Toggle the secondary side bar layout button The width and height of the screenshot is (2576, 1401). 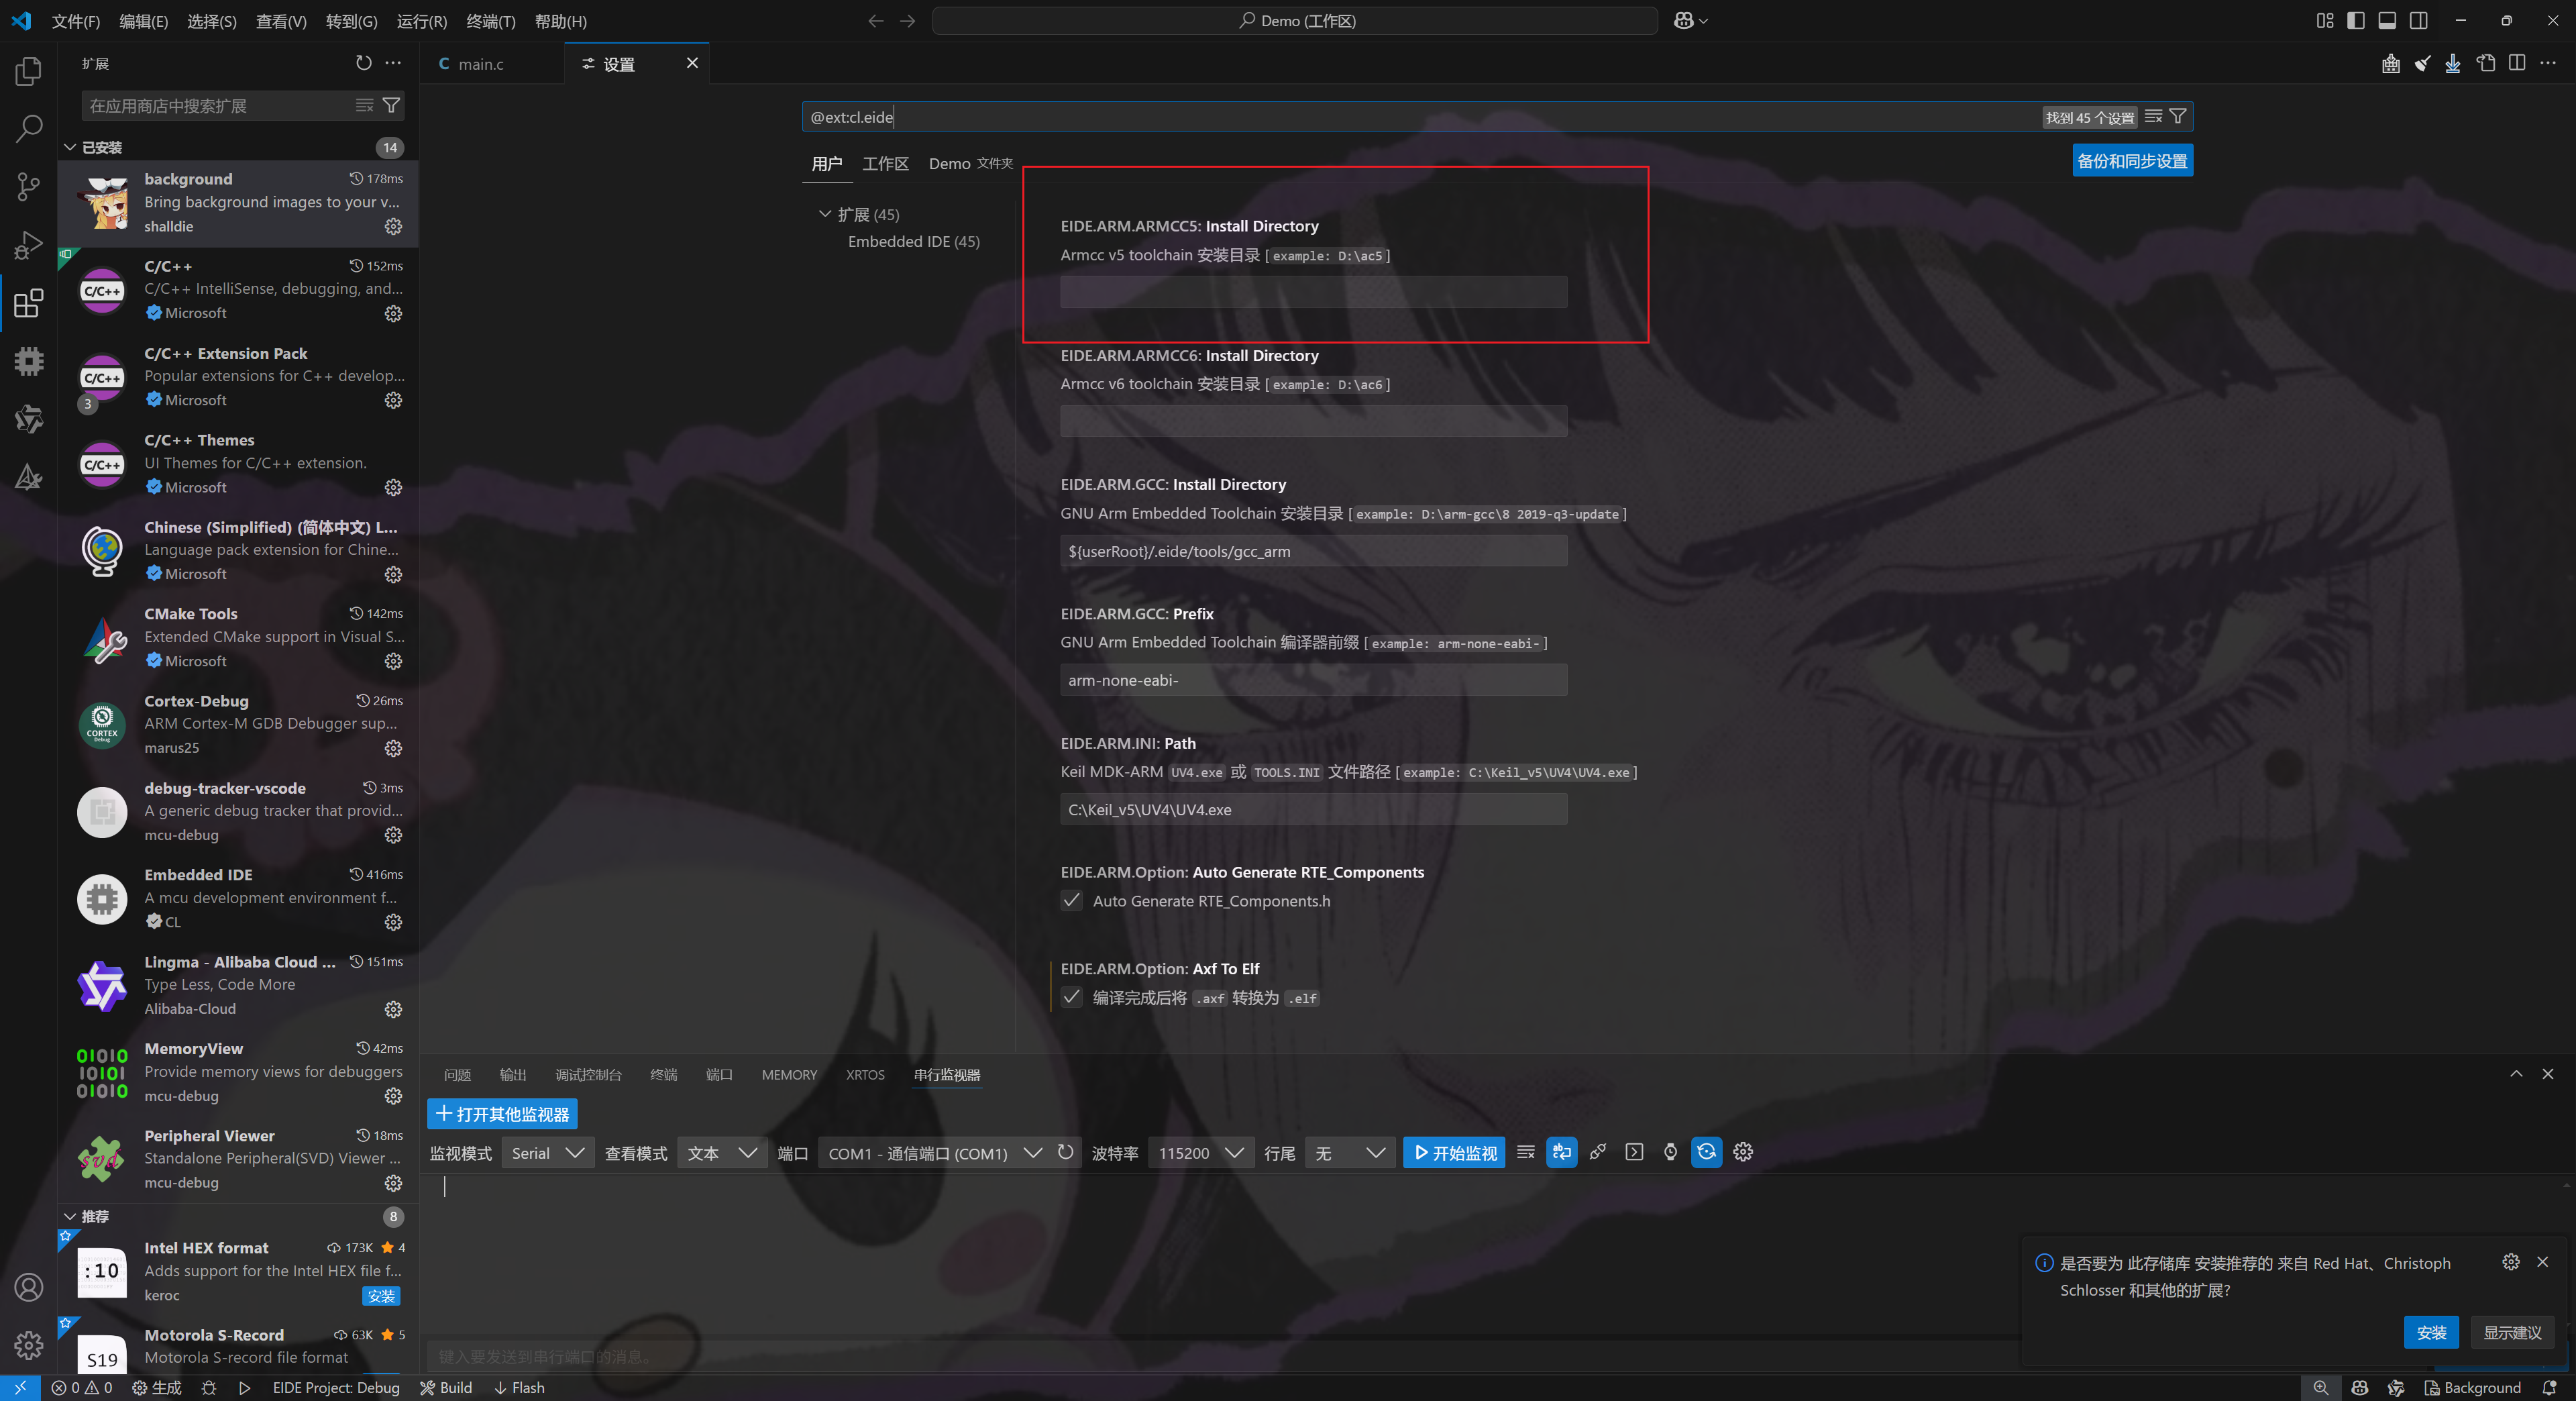point(2418,21)
